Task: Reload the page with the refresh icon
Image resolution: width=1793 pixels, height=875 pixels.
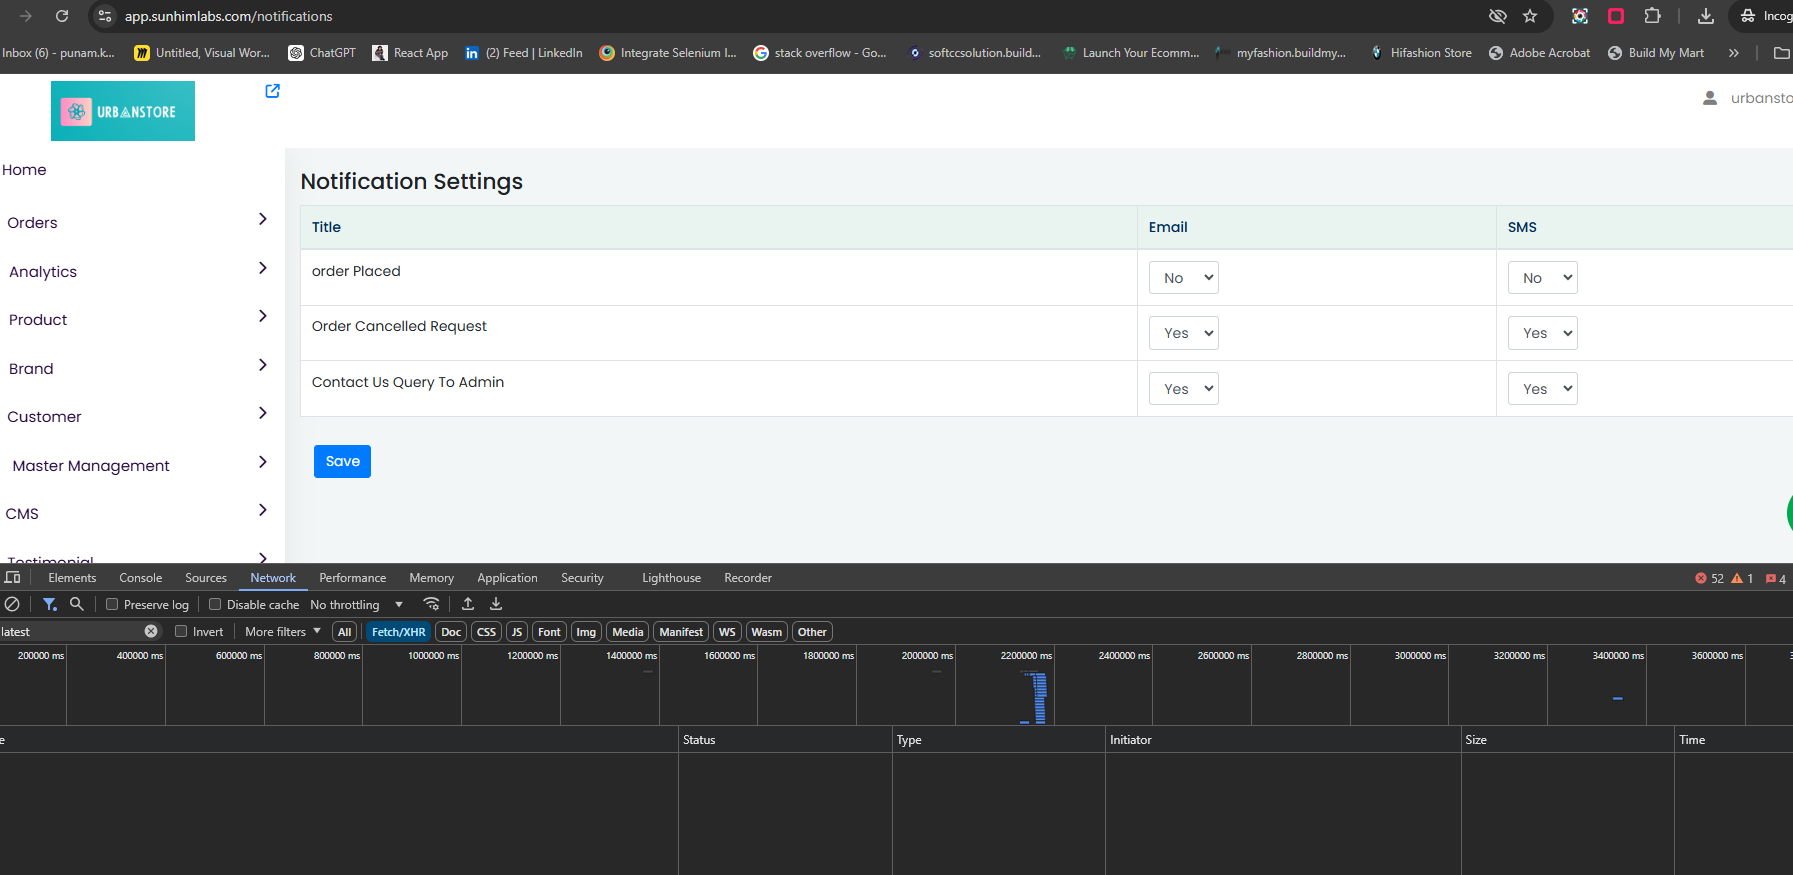Action: (x=62, y=16)
